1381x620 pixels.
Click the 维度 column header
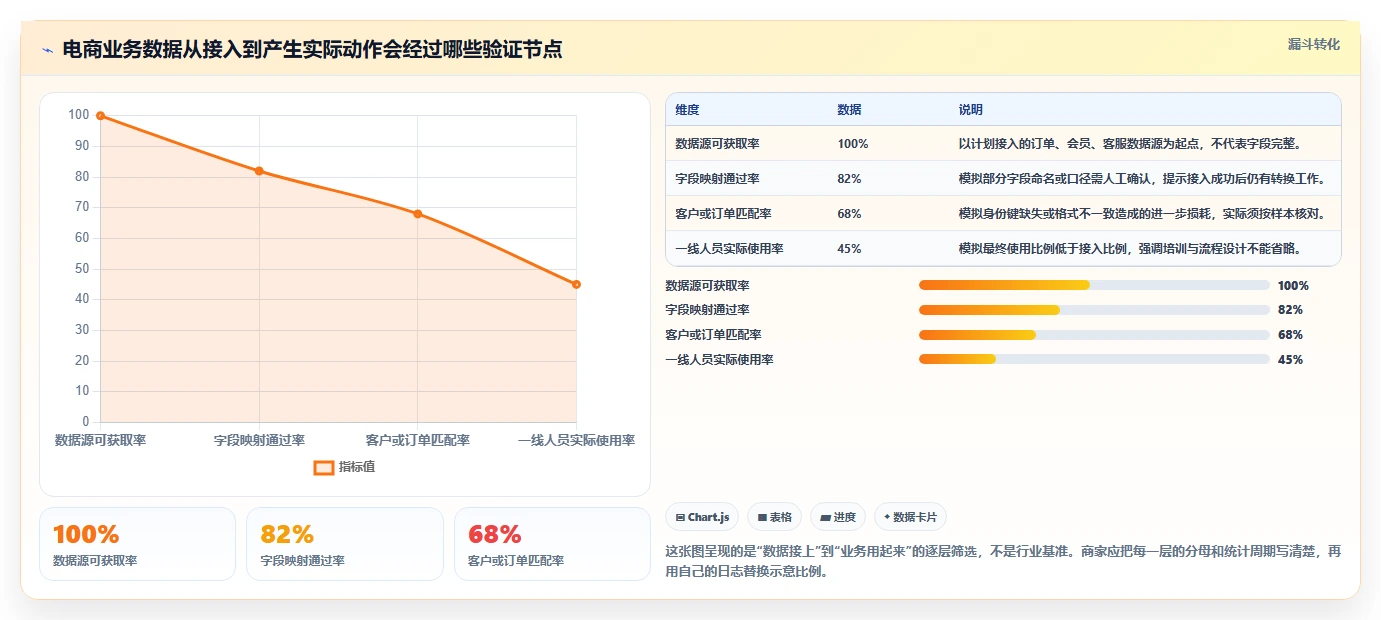(687, 110)
